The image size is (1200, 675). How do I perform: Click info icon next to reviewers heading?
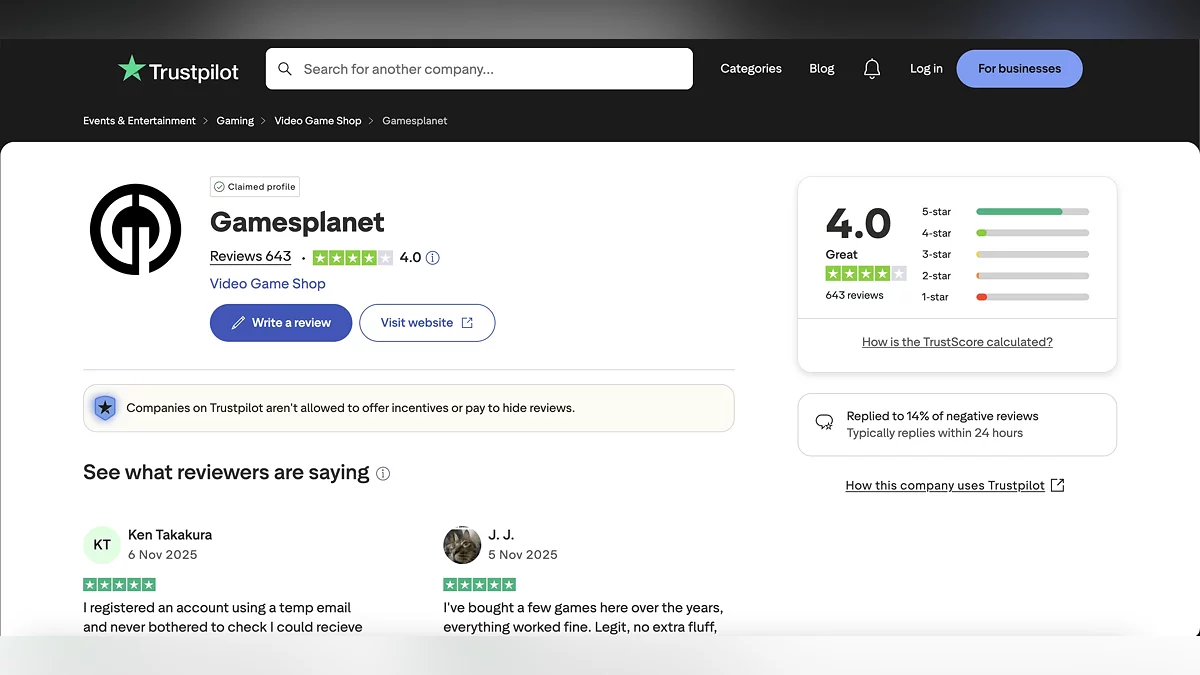(383, 474)
